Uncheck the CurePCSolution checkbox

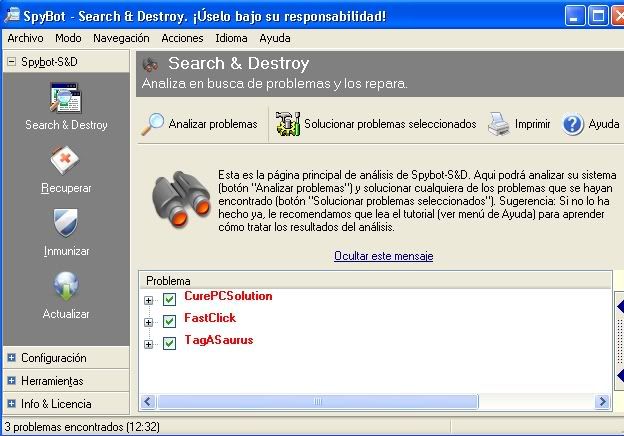(x=170, y=299)
